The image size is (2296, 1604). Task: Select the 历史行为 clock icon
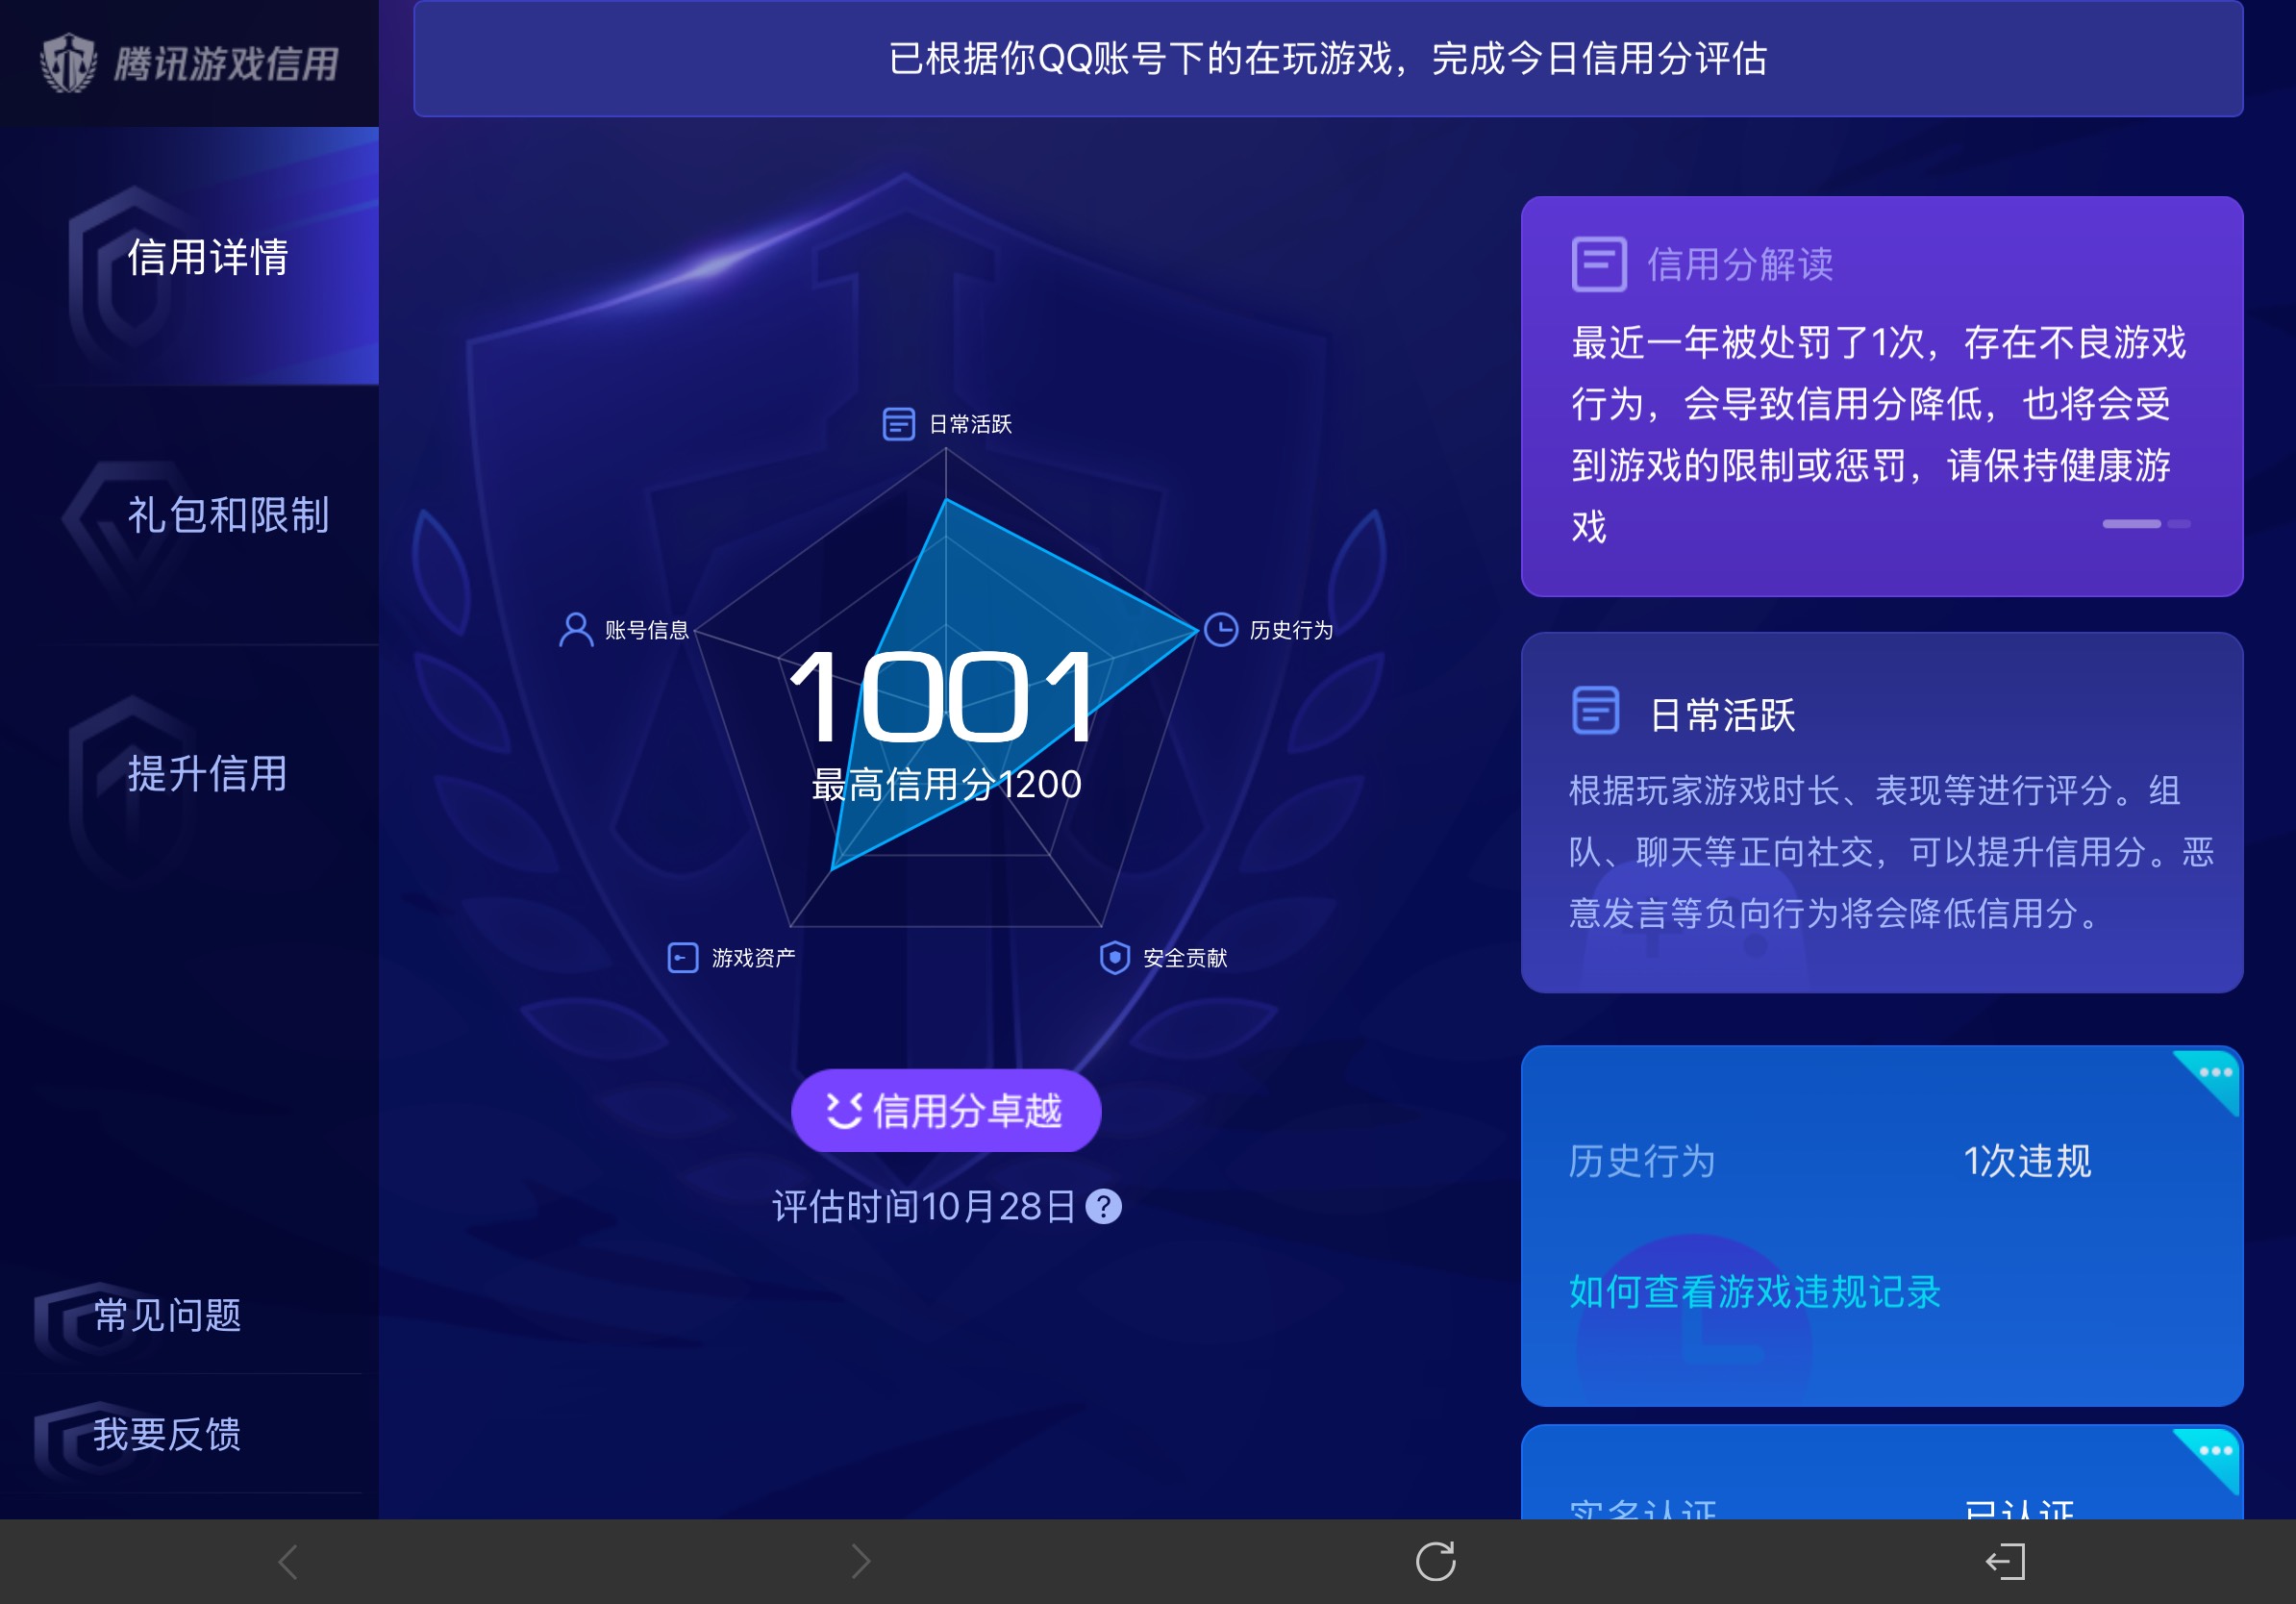(x=1221, y=630)
